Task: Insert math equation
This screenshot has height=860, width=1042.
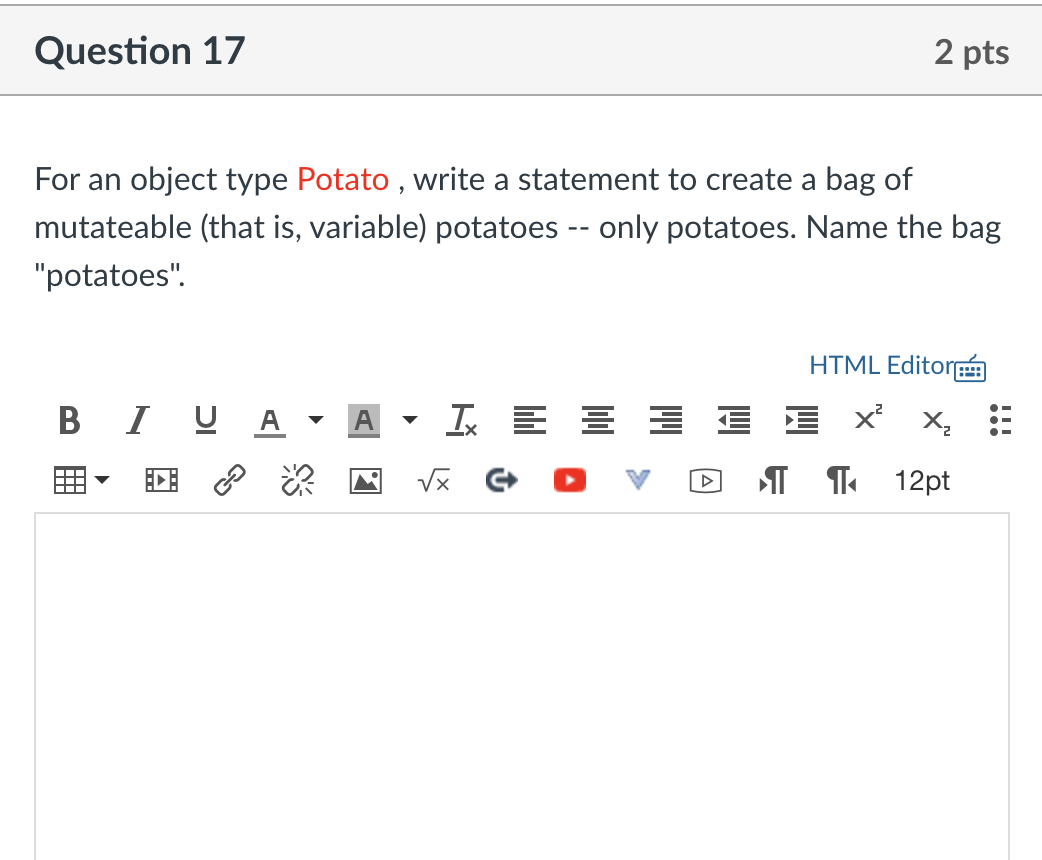Action: coord(434,480)
